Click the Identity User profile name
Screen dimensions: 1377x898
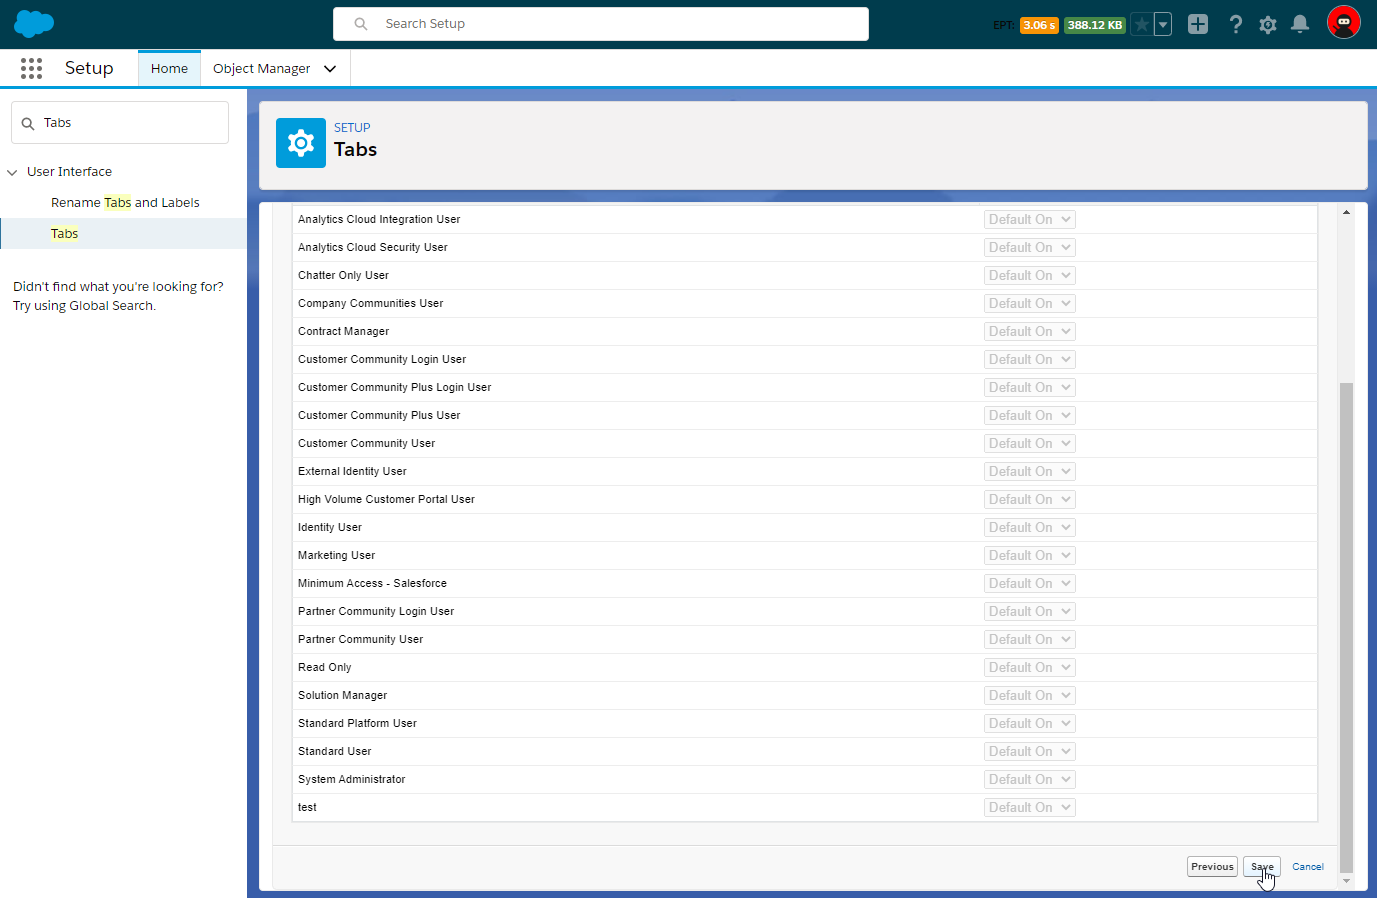330,527
